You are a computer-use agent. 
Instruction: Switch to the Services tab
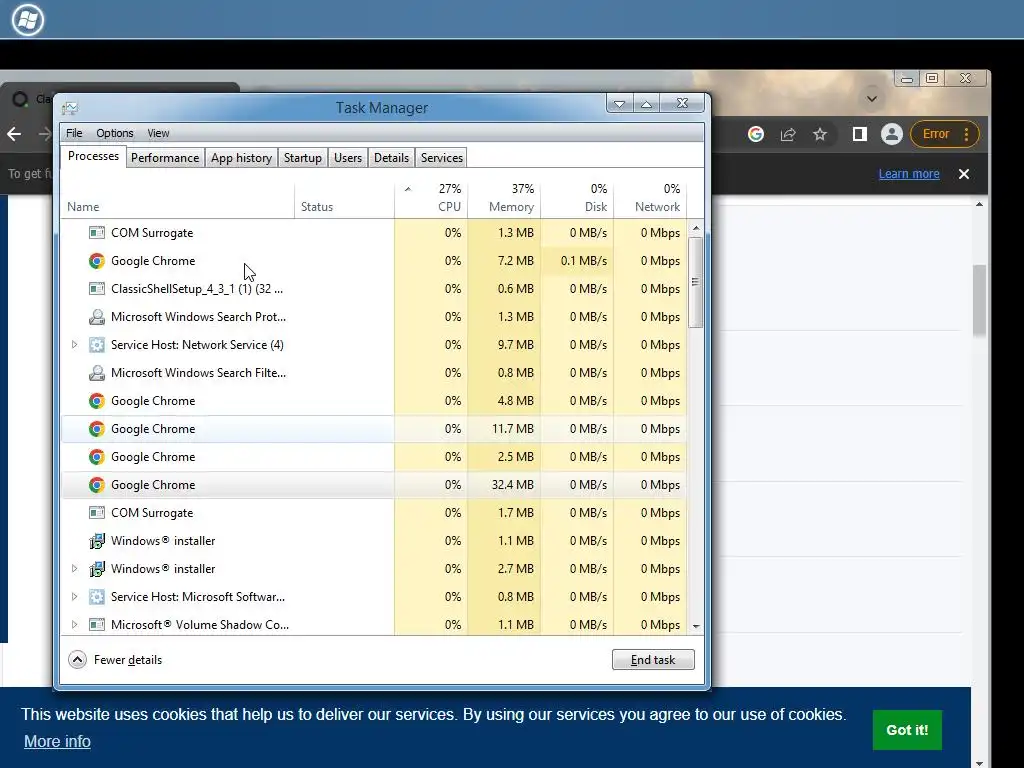pos(441,158)
